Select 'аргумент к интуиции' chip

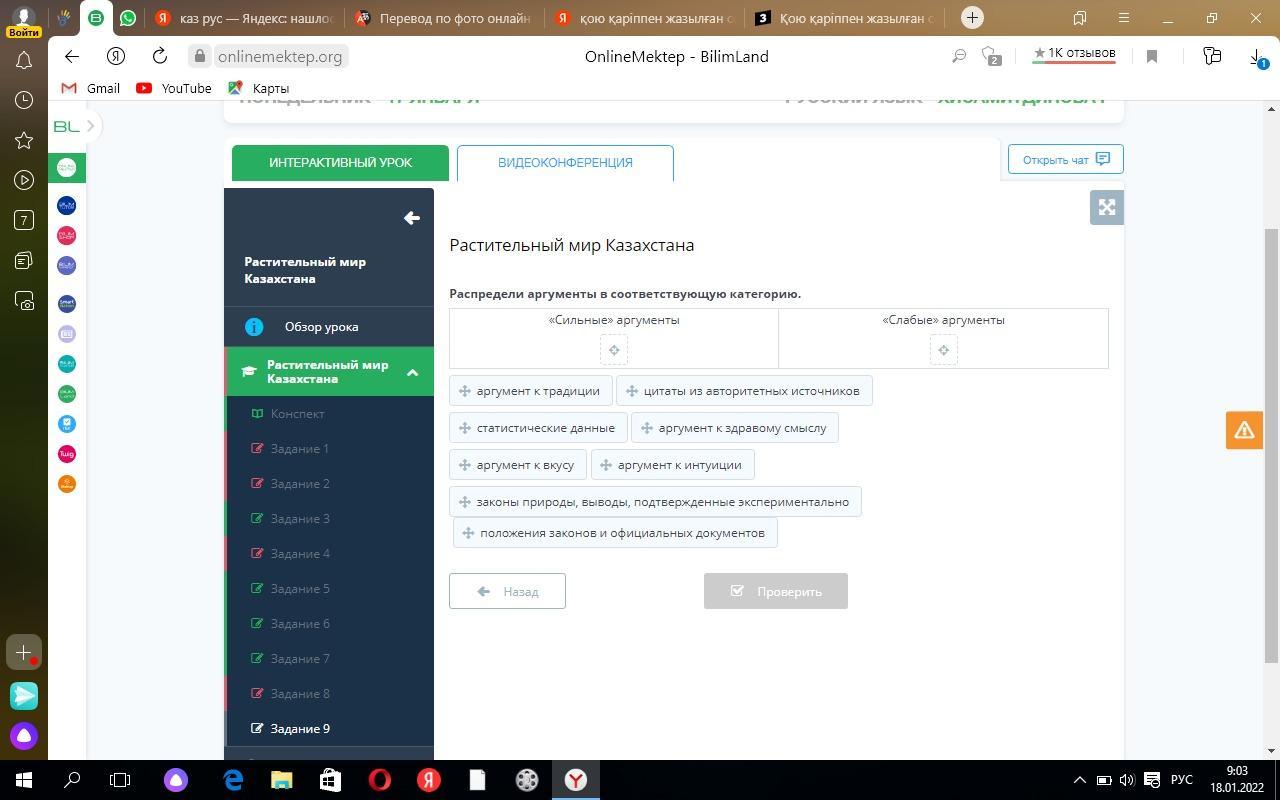click(672, 465)
